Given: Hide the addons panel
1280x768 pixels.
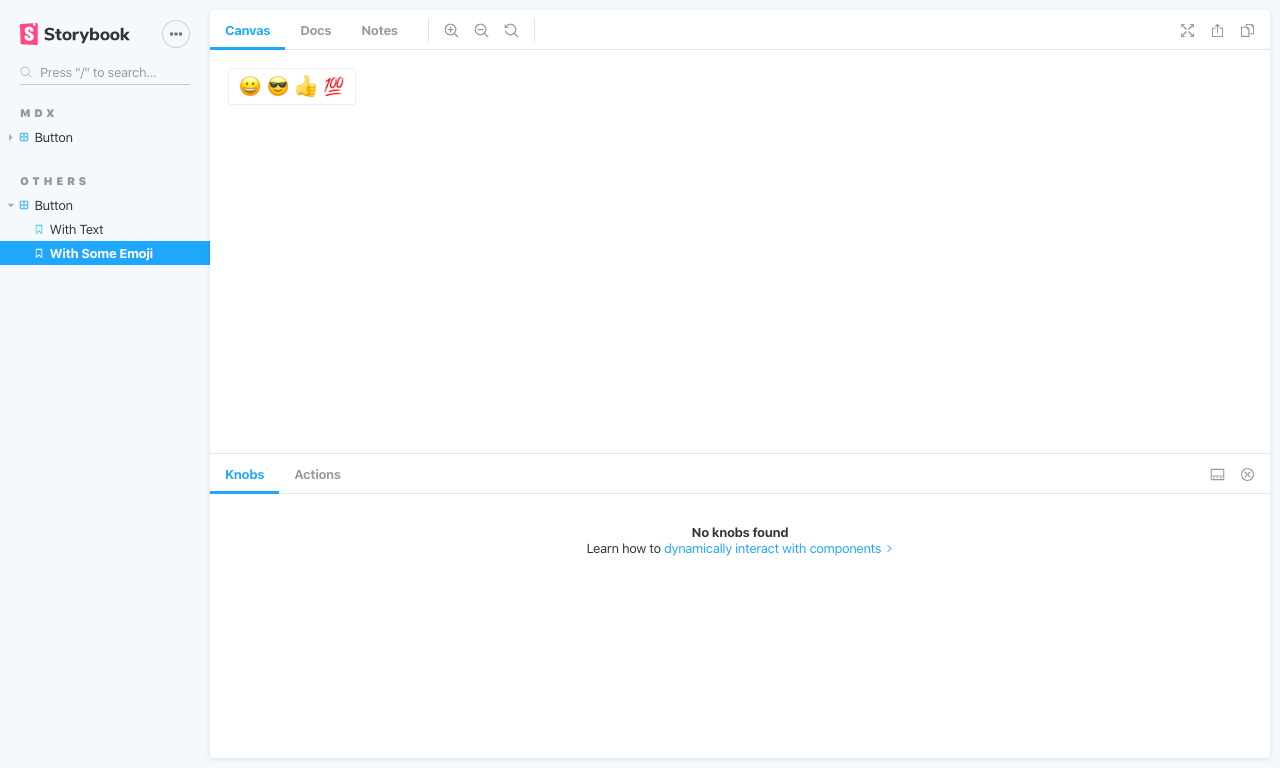Looking at the screenshot, I should click(x=1247, y=474).
